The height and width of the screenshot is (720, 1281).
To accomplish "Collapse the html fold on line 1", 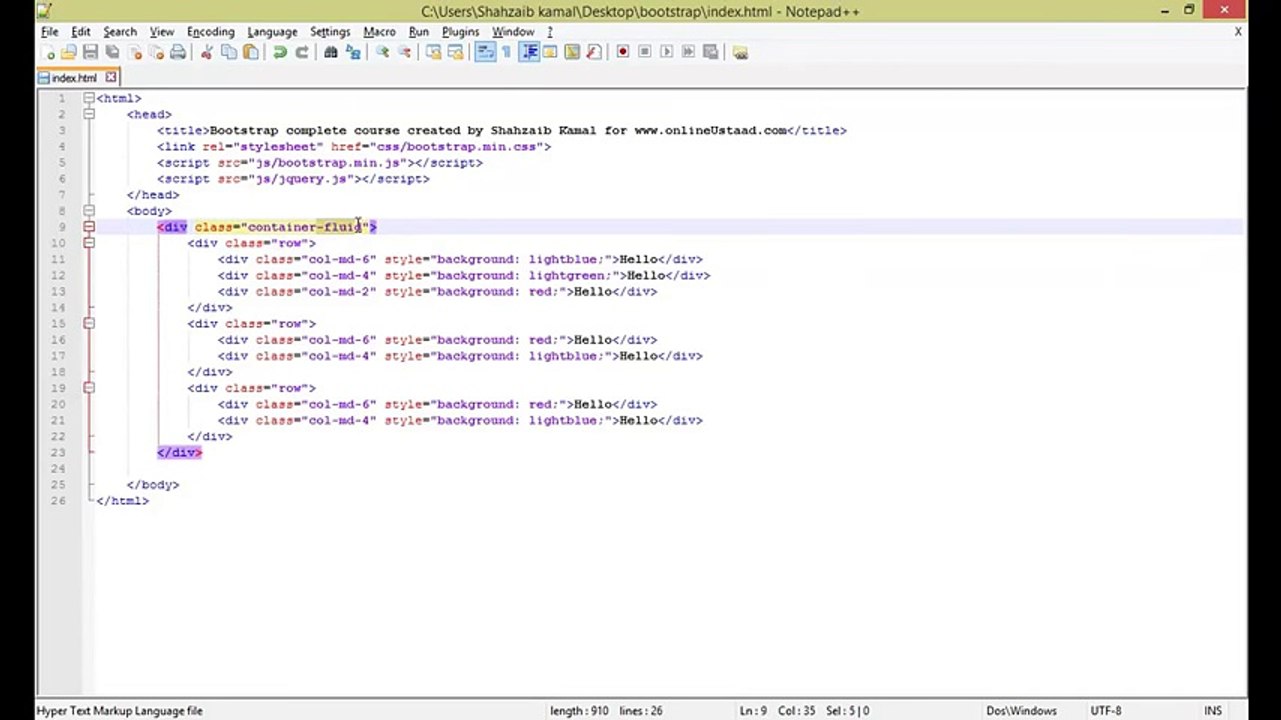I will pyautogui.click(x=89, y=98).
